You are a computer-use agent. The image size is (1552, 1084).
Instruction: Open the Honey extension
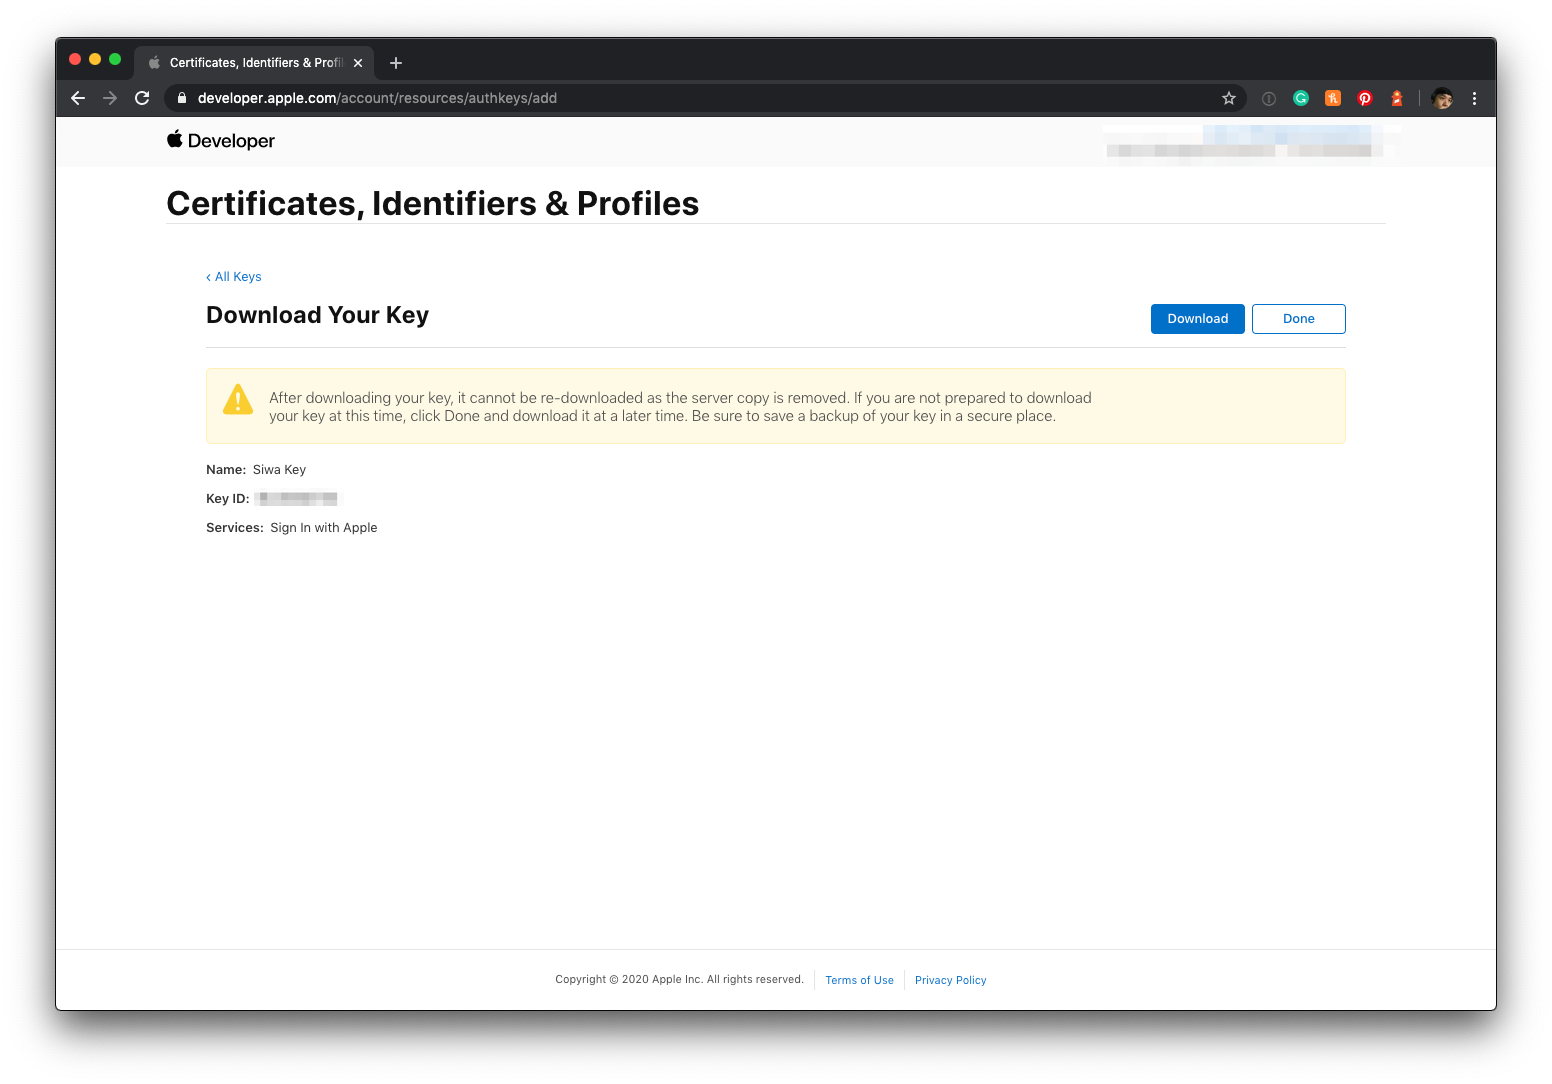[x=1333, y=98]
